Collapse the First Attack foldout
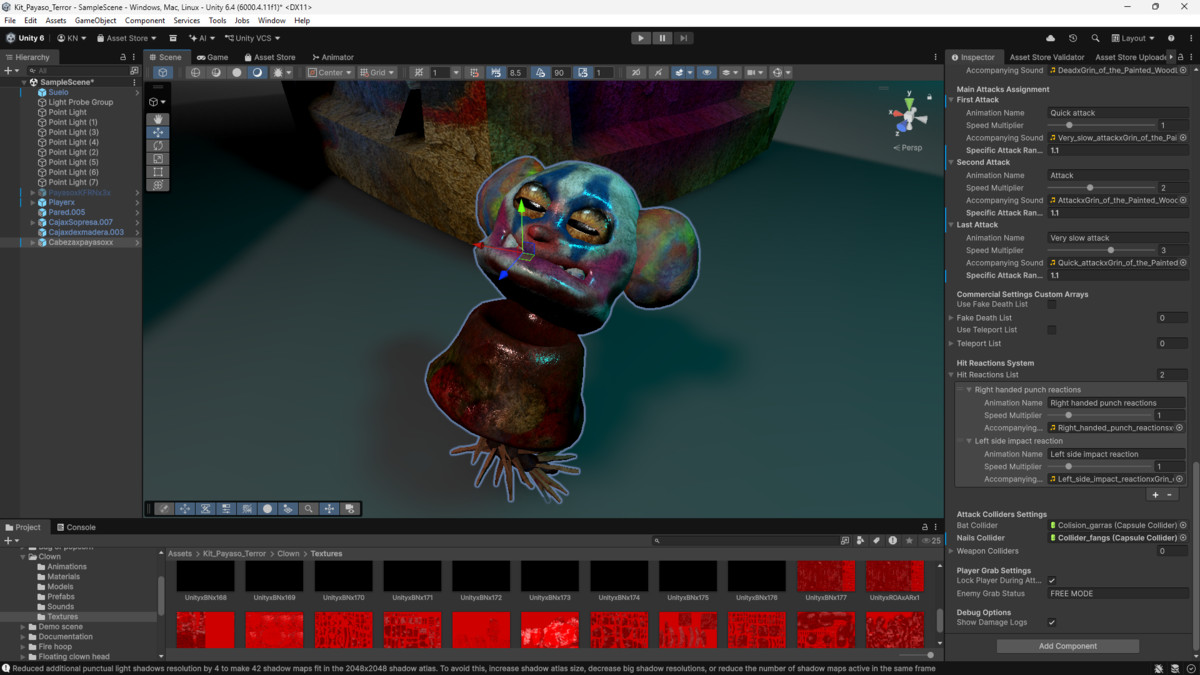The height and width of the screenshot is (675, 1200). 951,100
